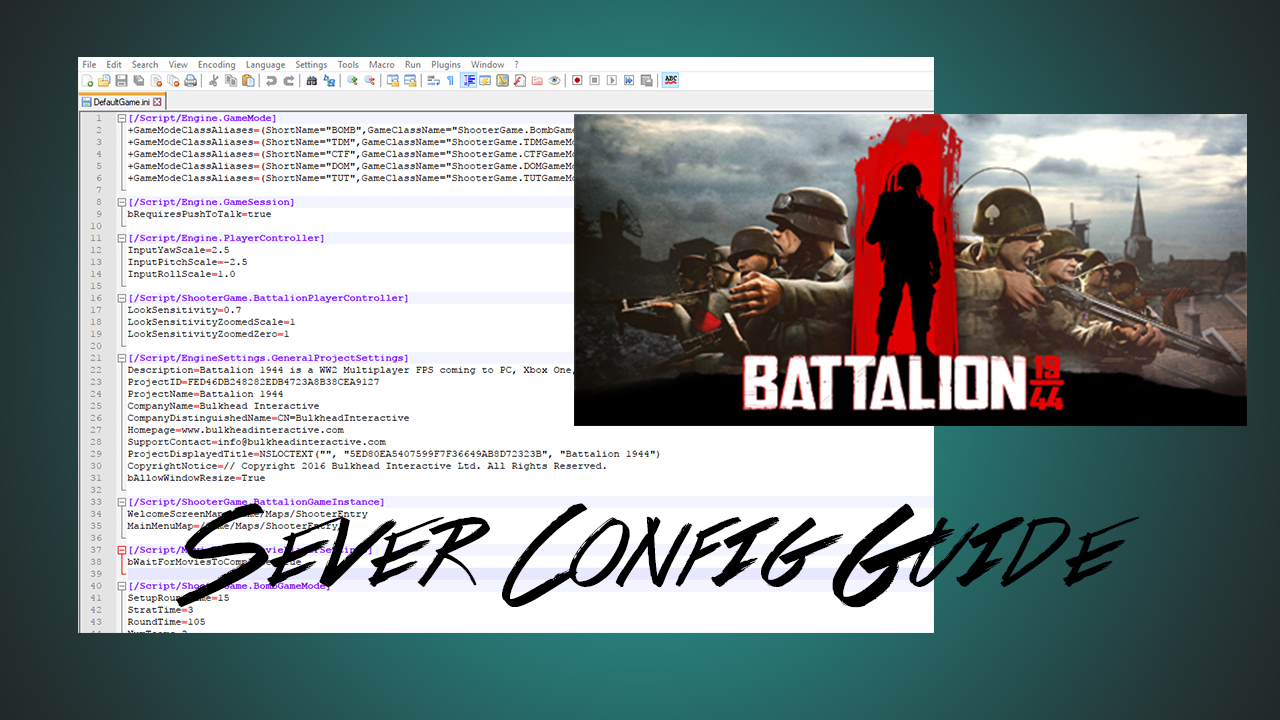Collapse the GeneralProjectSettings section fold
The image size is (1280, 720).
[x=121, y=357]
